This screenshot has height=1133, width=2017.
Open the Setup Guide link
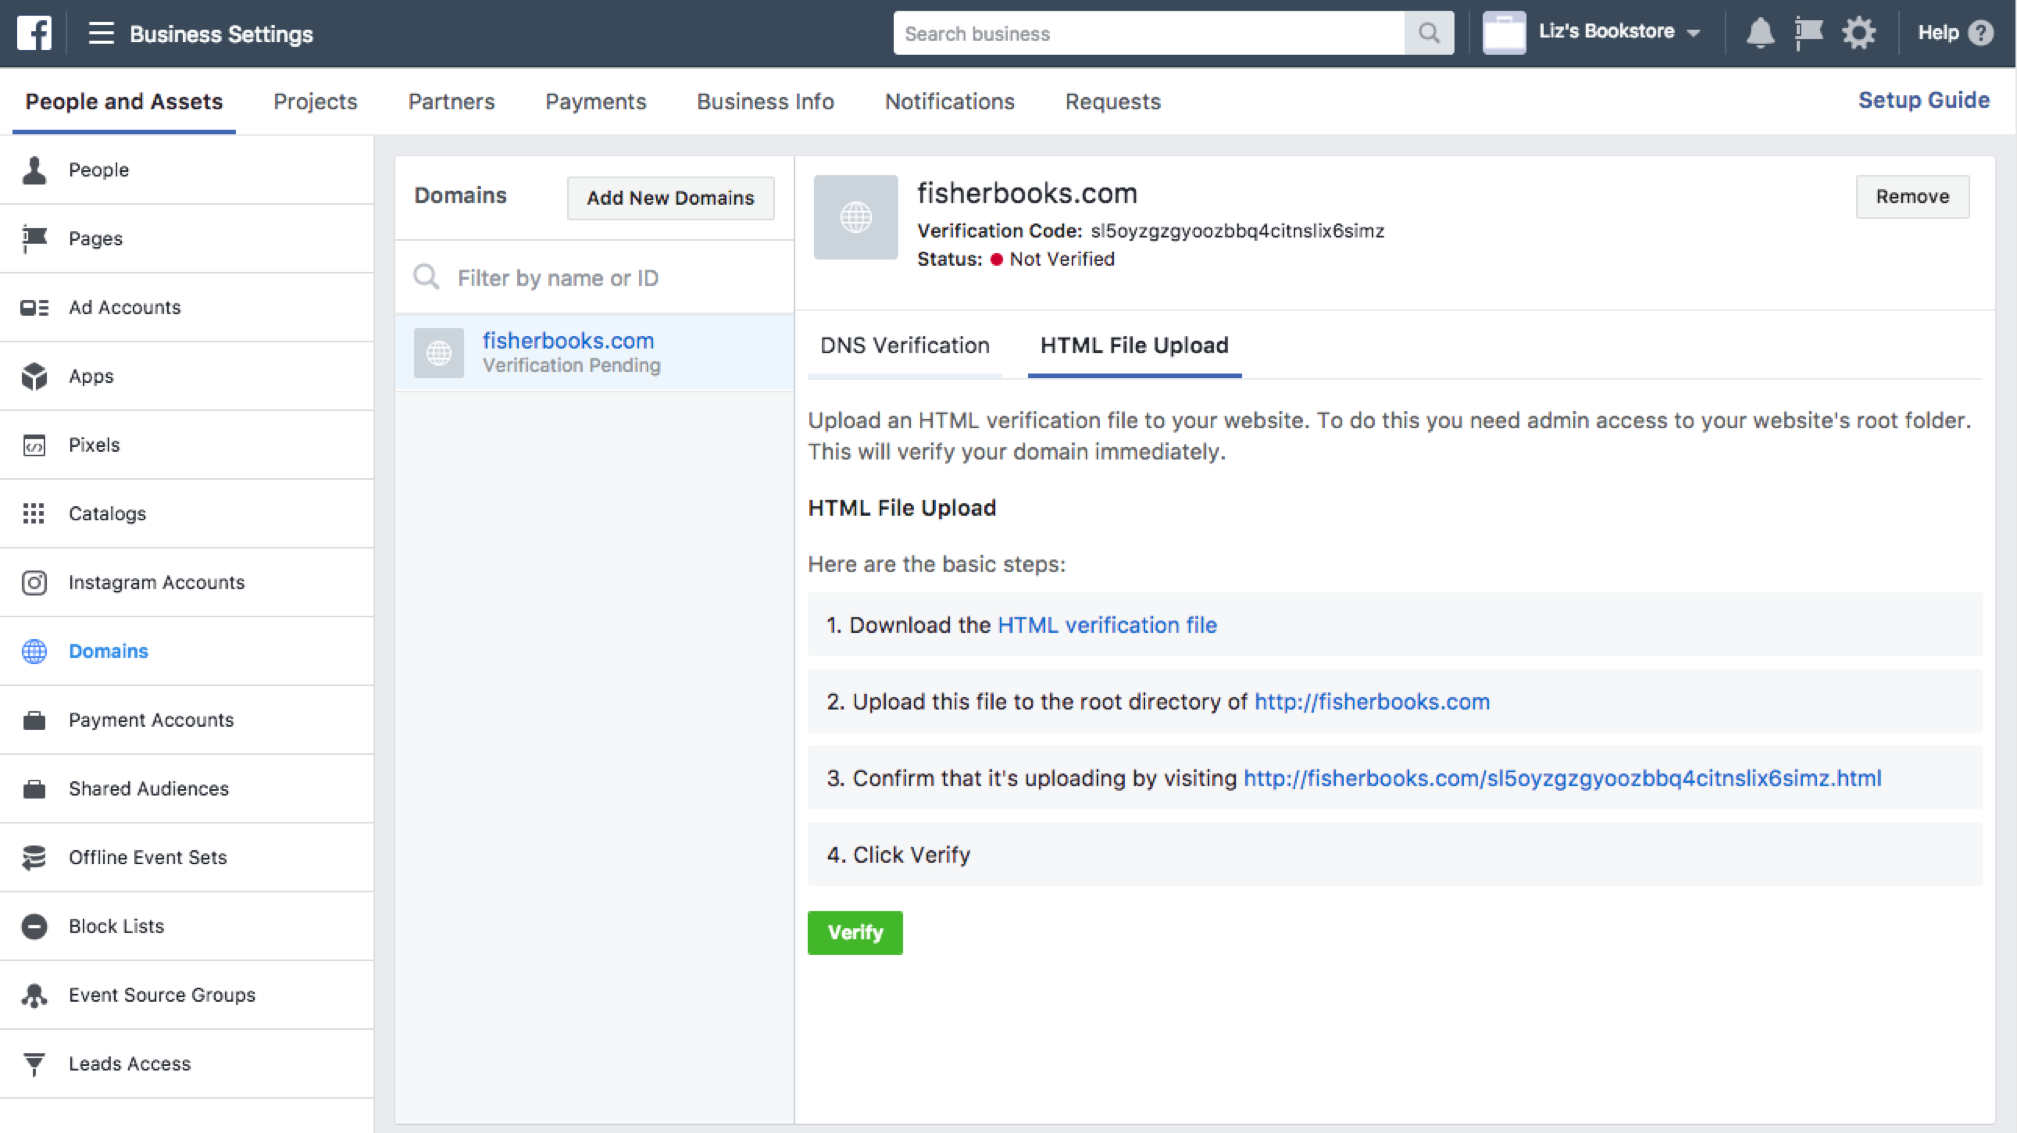point(1923,100)
